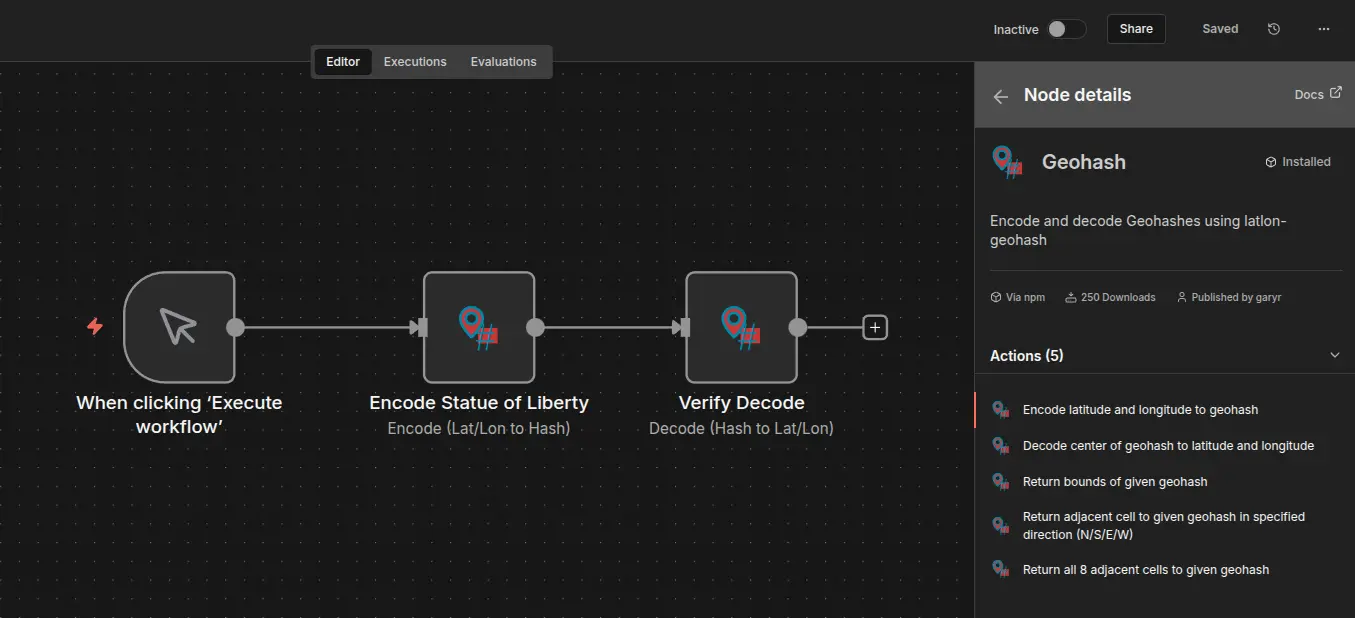Screen dimensions: 1355x618
Task: Click icon beside Encode latitude action
Action: coord(1000,409)
